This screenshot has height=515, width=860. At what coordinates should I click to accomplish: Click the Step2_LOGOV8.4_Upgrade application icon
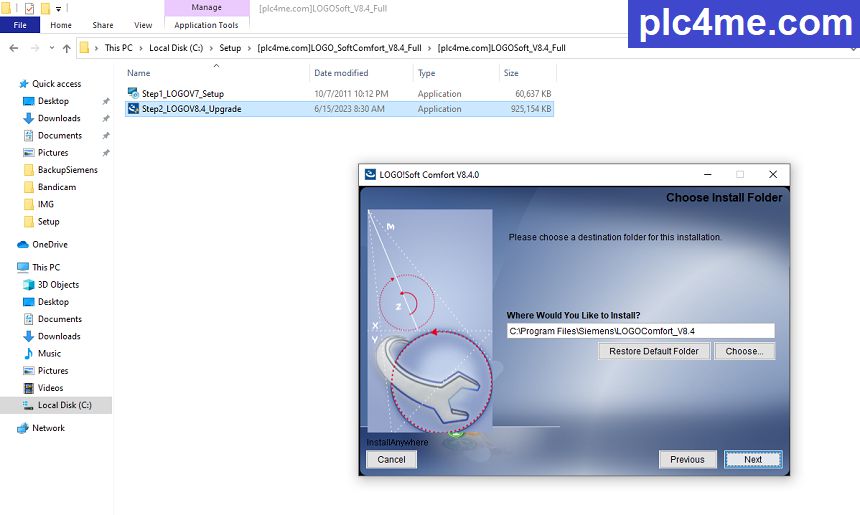pyautogui.click(x=133, y=109)
